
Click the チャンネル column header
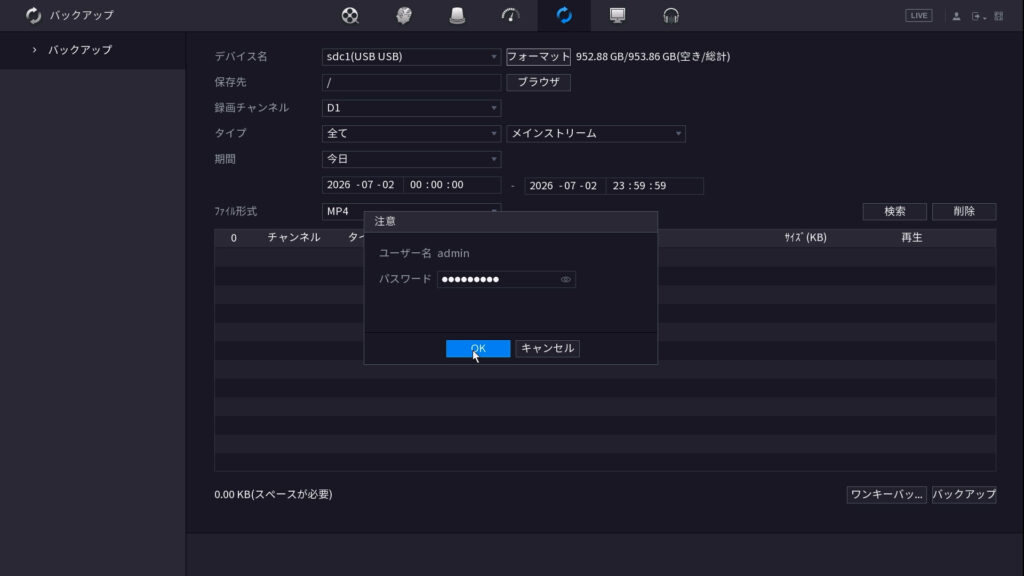(294, 238)
